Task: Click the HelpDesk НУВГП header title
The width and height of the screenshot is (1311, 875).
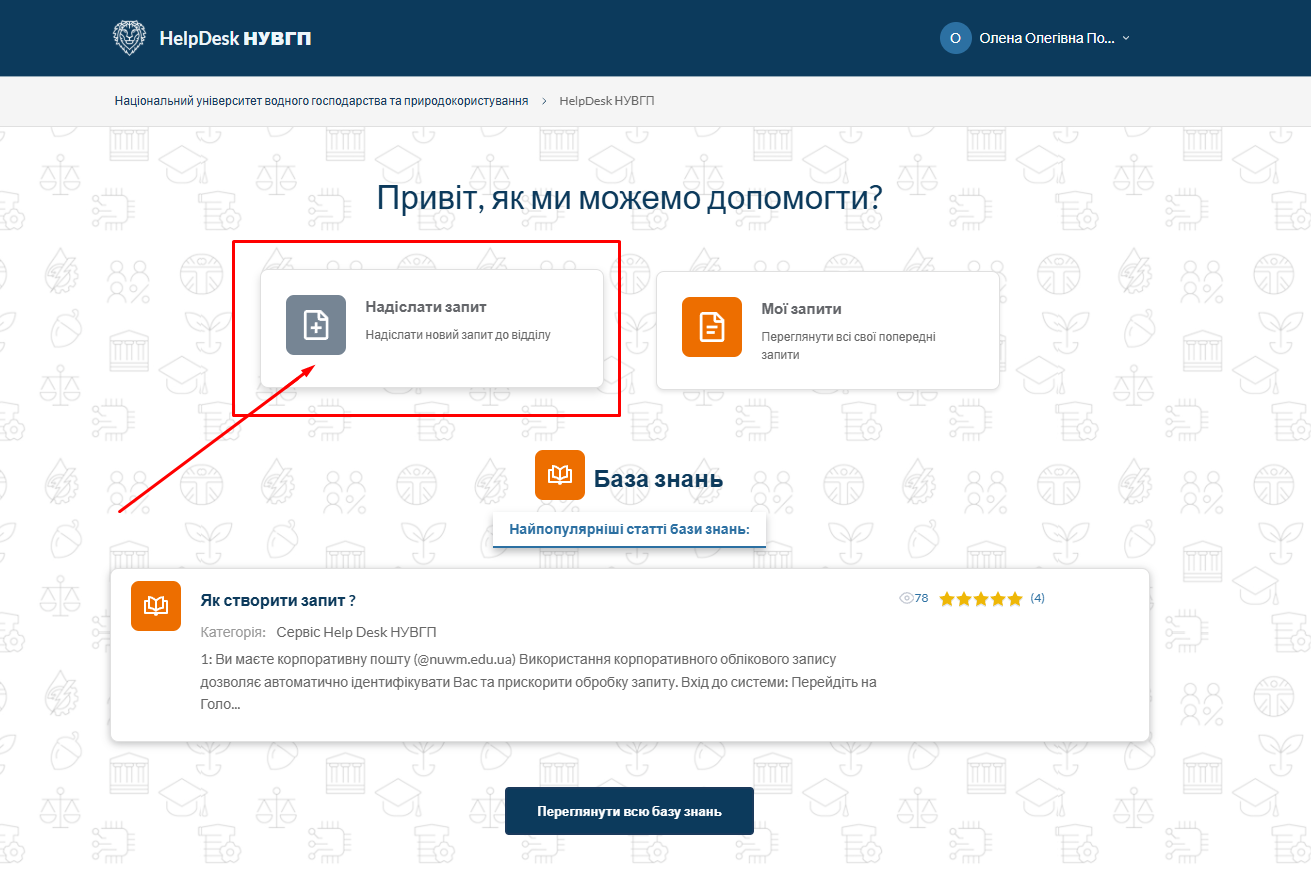Action: click(235, 38)
